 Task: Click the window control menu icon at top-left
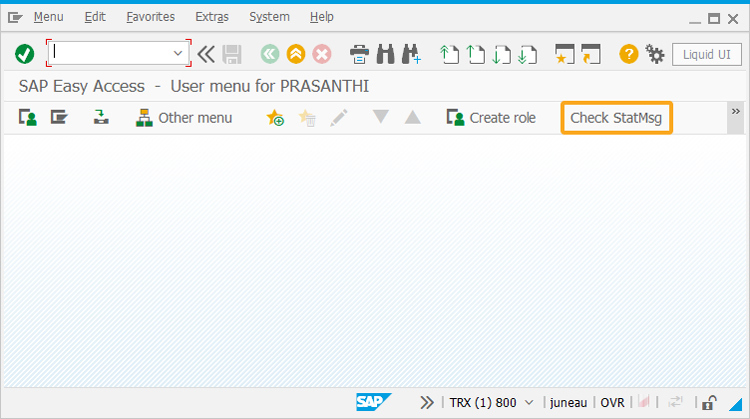pyautogui.click(x=15, y=18)
